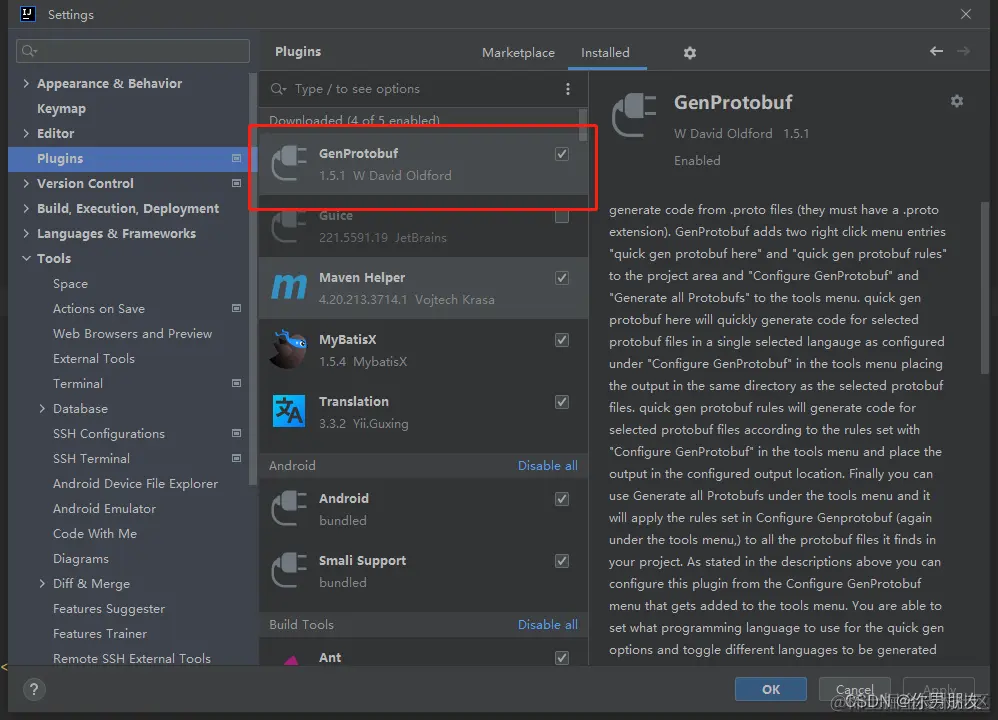The height and width of the screenshot is (720, 998).
Task: Enable the Guice plugin checkbox
Action: [562, 216]
